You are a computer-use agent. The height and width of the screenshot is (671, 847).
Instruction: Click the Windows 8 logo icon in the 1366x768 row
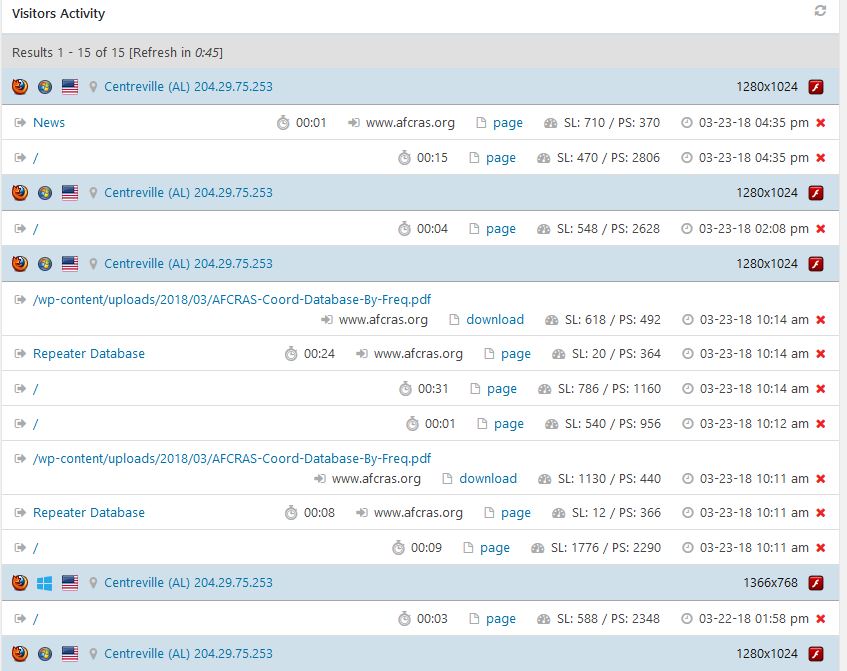tap(45, 582)
